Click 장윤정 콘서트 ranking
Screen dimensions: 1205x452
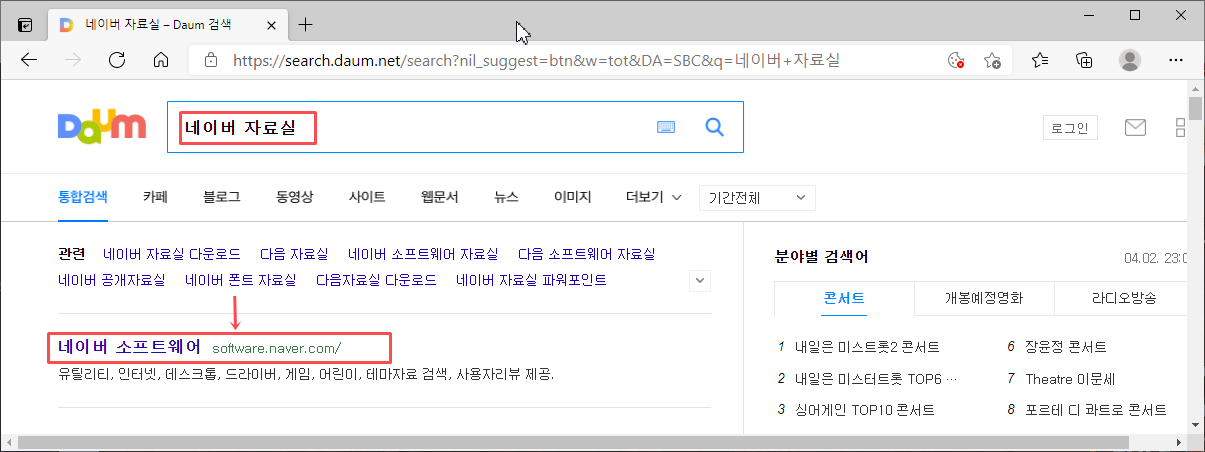tap(1066, 348)
